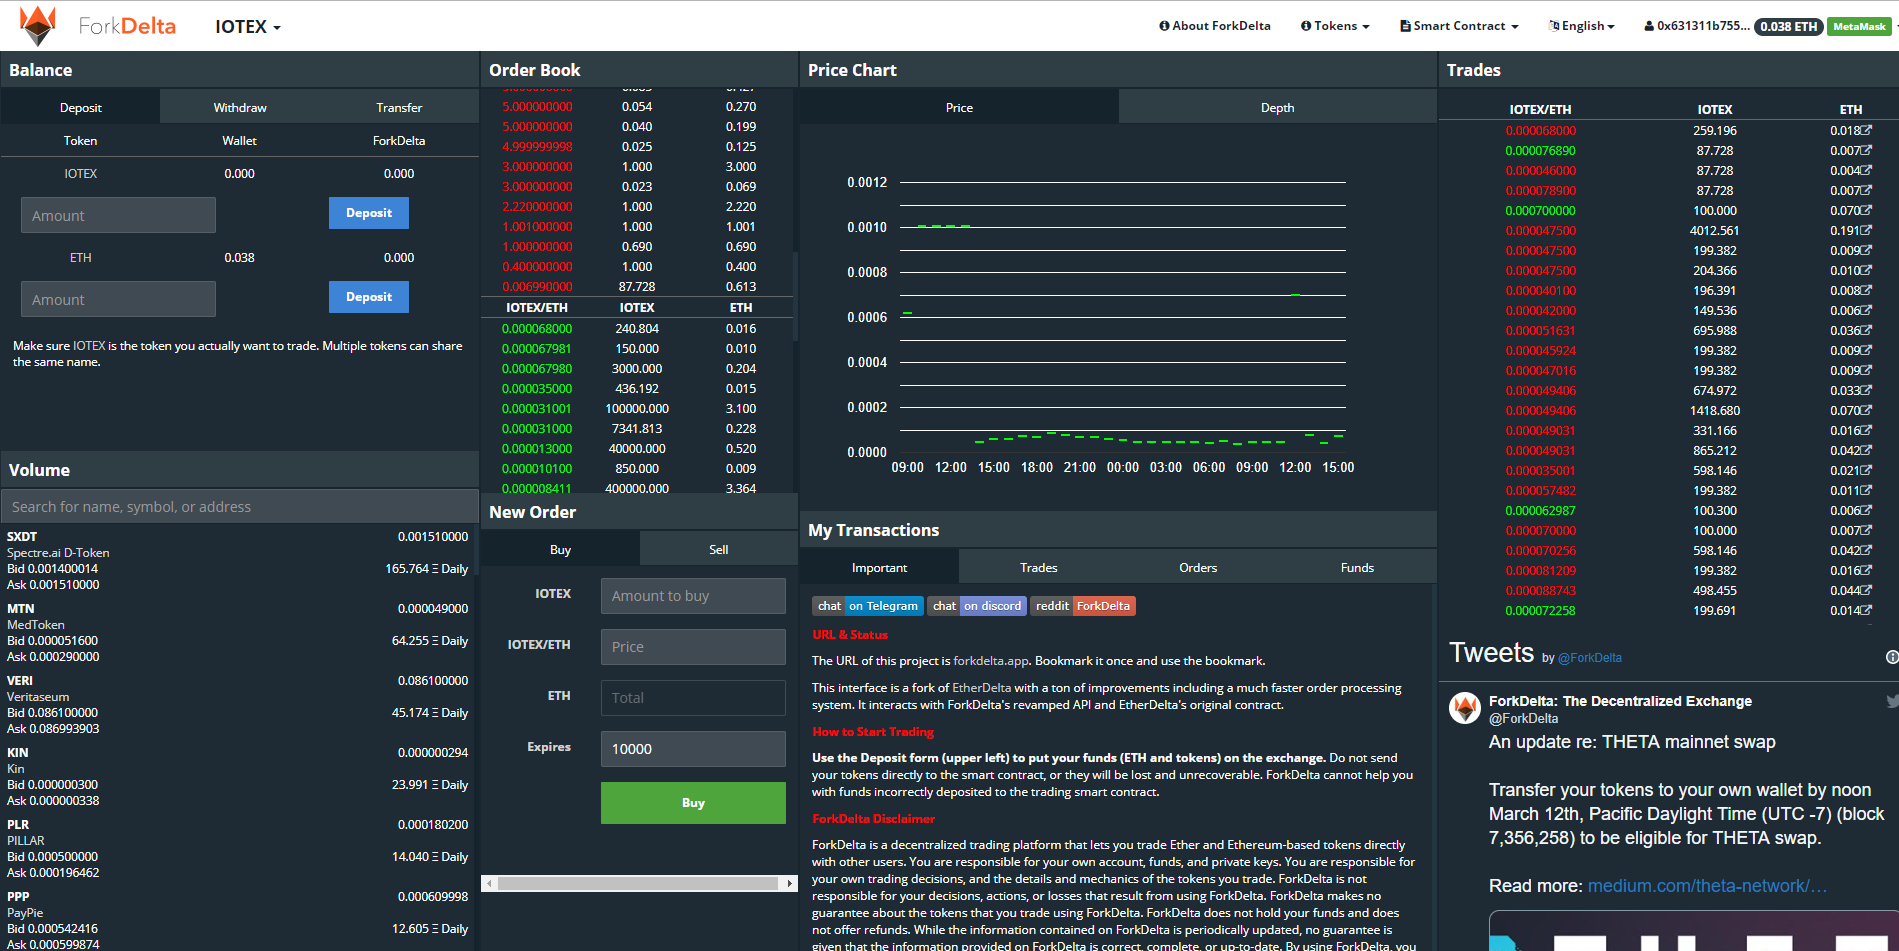1899x951 pixels.
Task: Click the Twitter info icon beside Tweets
Action: point(1891,657)
